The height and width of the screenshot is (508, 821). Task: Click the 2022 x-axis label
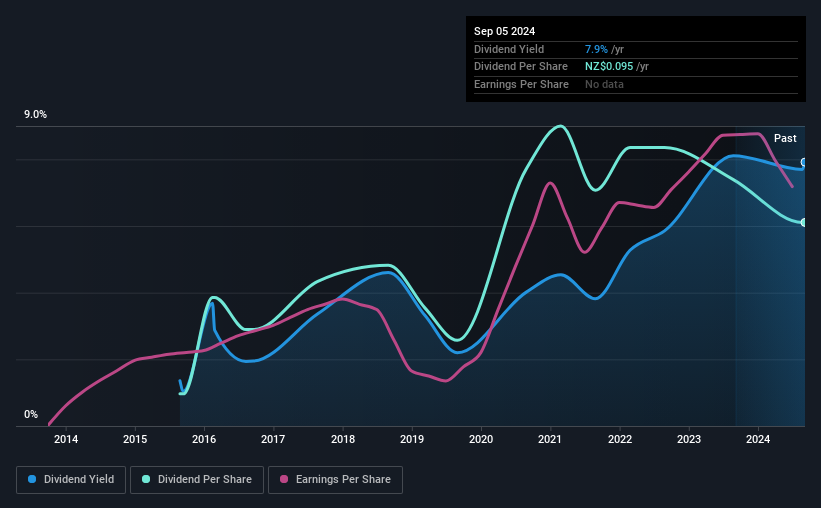click(620, 439)
